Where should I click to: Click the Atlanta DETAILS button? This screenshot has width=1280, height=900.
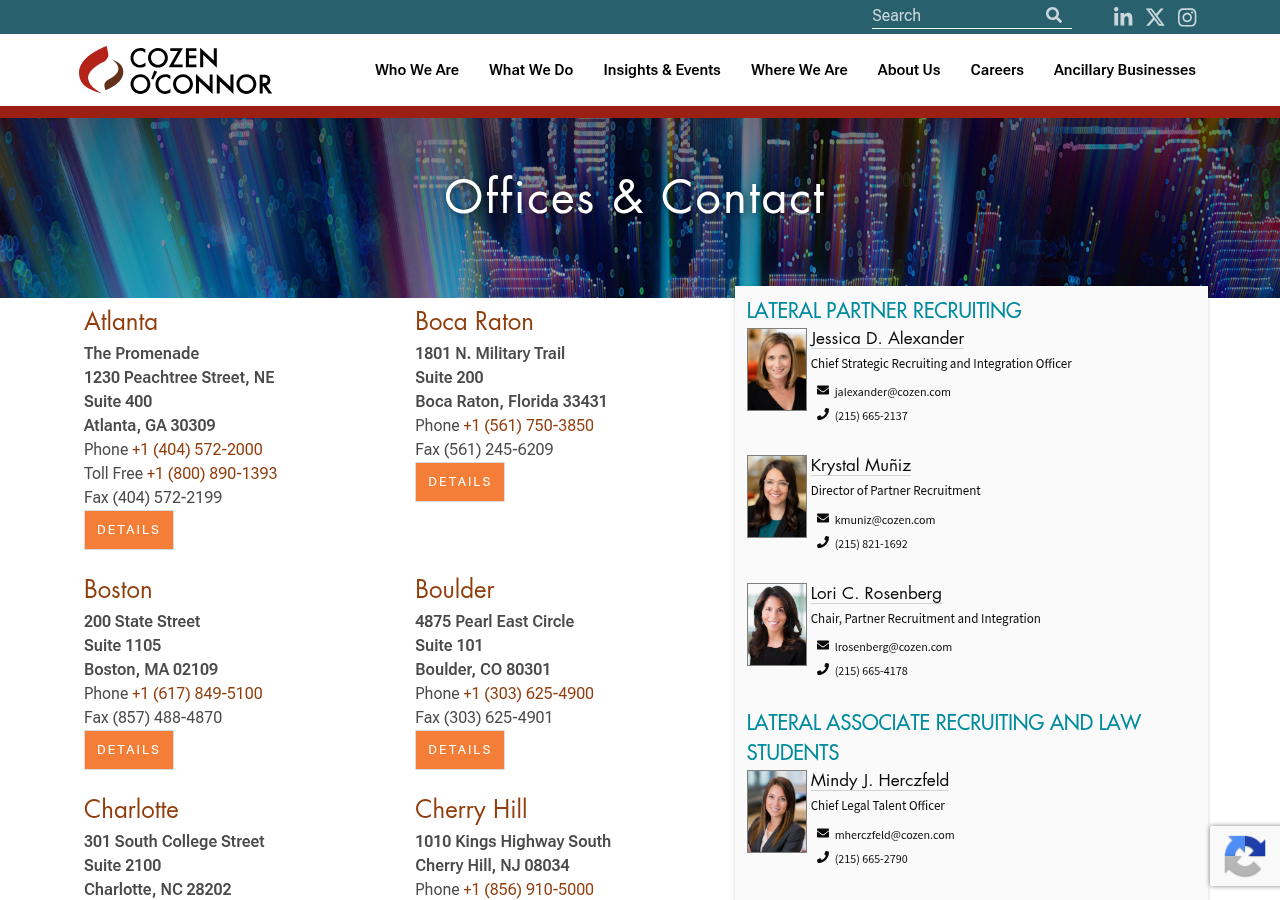(x=129, y=530)
